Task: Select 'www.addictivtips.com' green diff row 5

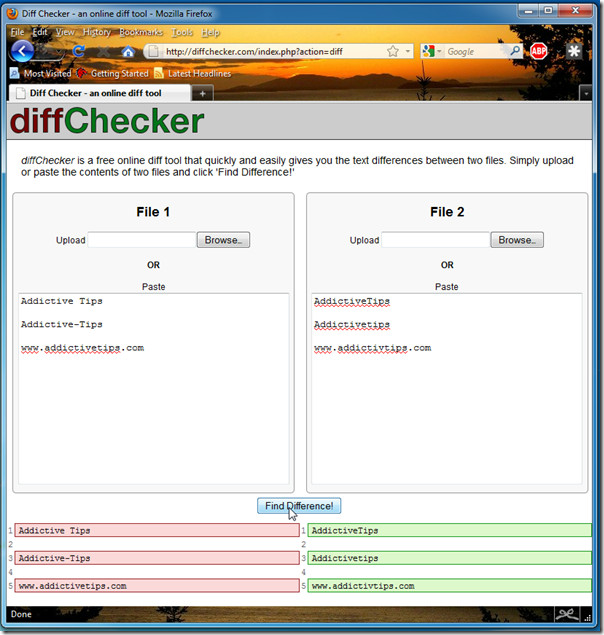Action: click(x=363, y=586)
